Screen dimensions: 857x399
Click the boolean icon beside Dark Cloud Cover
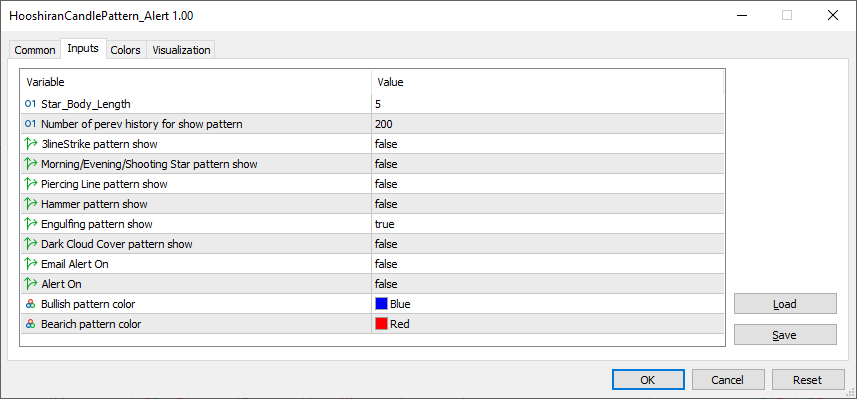click(31, 244)
